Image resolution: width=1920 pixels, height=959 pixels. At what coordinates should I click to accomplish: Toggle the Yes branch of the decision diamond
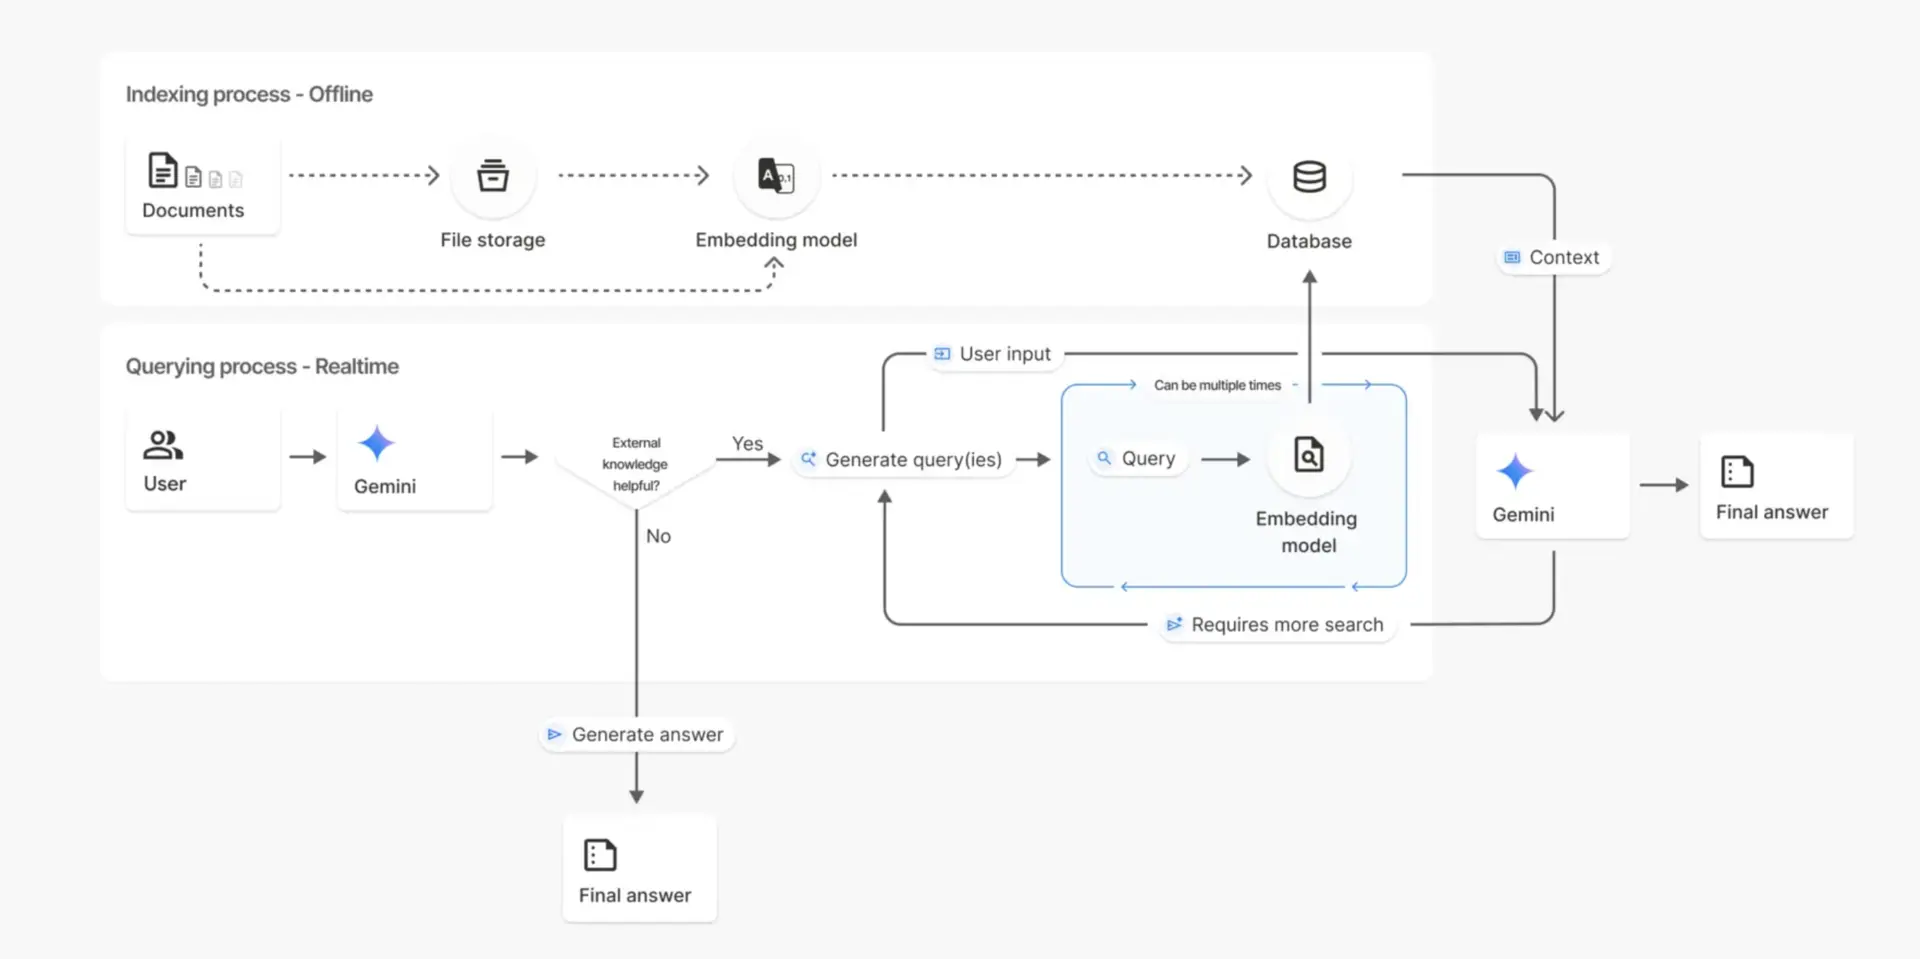coord(747,444)
